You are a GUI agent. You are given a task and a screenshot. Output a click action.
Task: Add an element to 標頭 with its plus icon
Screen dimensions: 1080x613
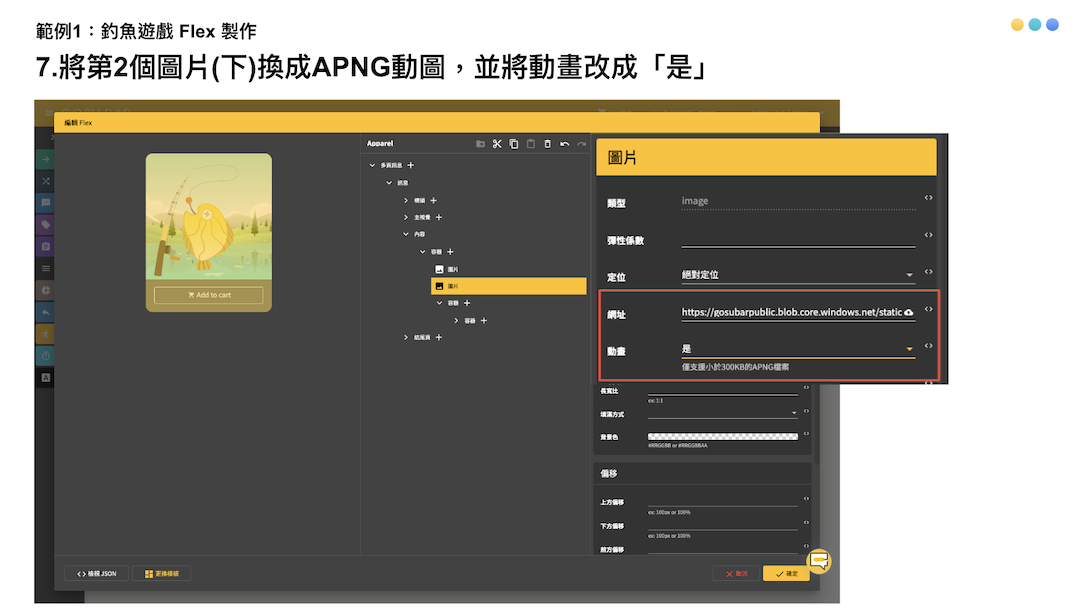pyautogui.click(x=433, y=200)
